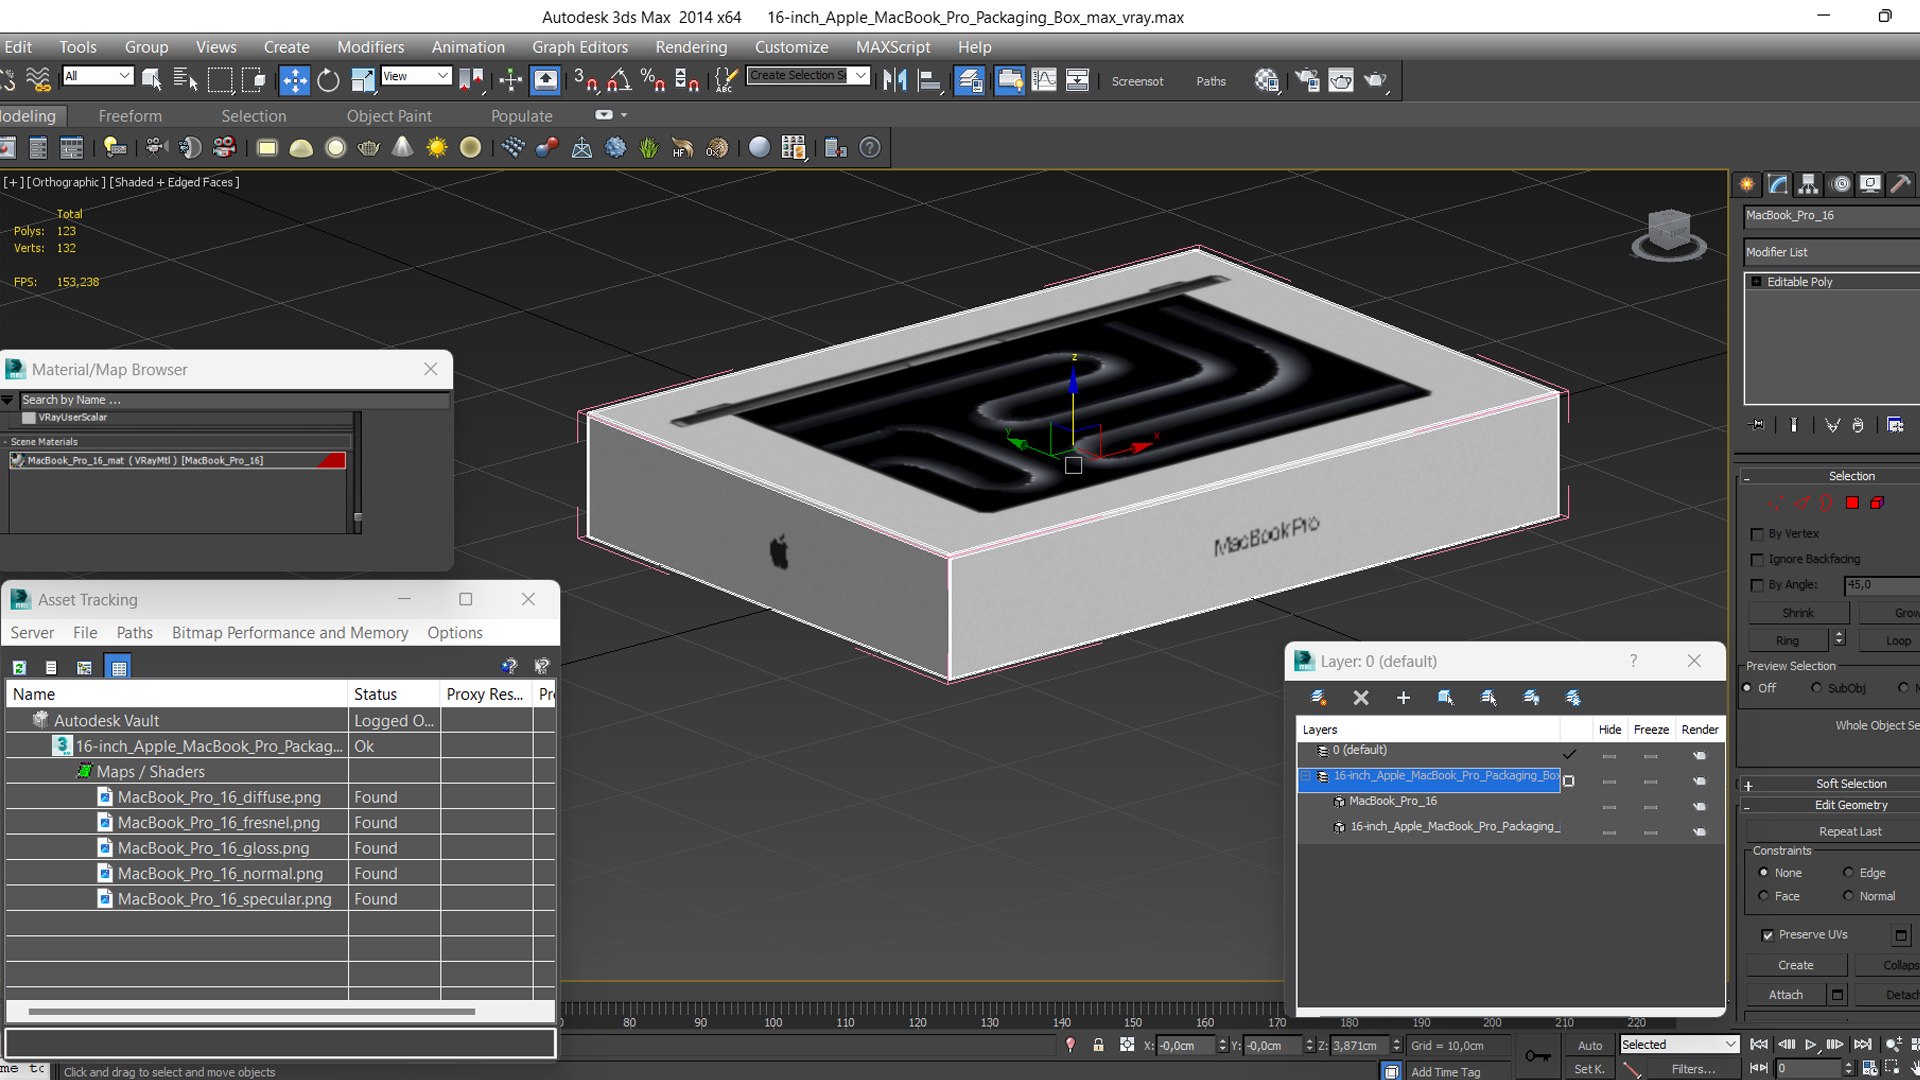The width and height of the screenshot is (1920, 1080).
Task: Switch to the Freeform ribbon tab
Action: pyautogui.click(x=130, y=116)
